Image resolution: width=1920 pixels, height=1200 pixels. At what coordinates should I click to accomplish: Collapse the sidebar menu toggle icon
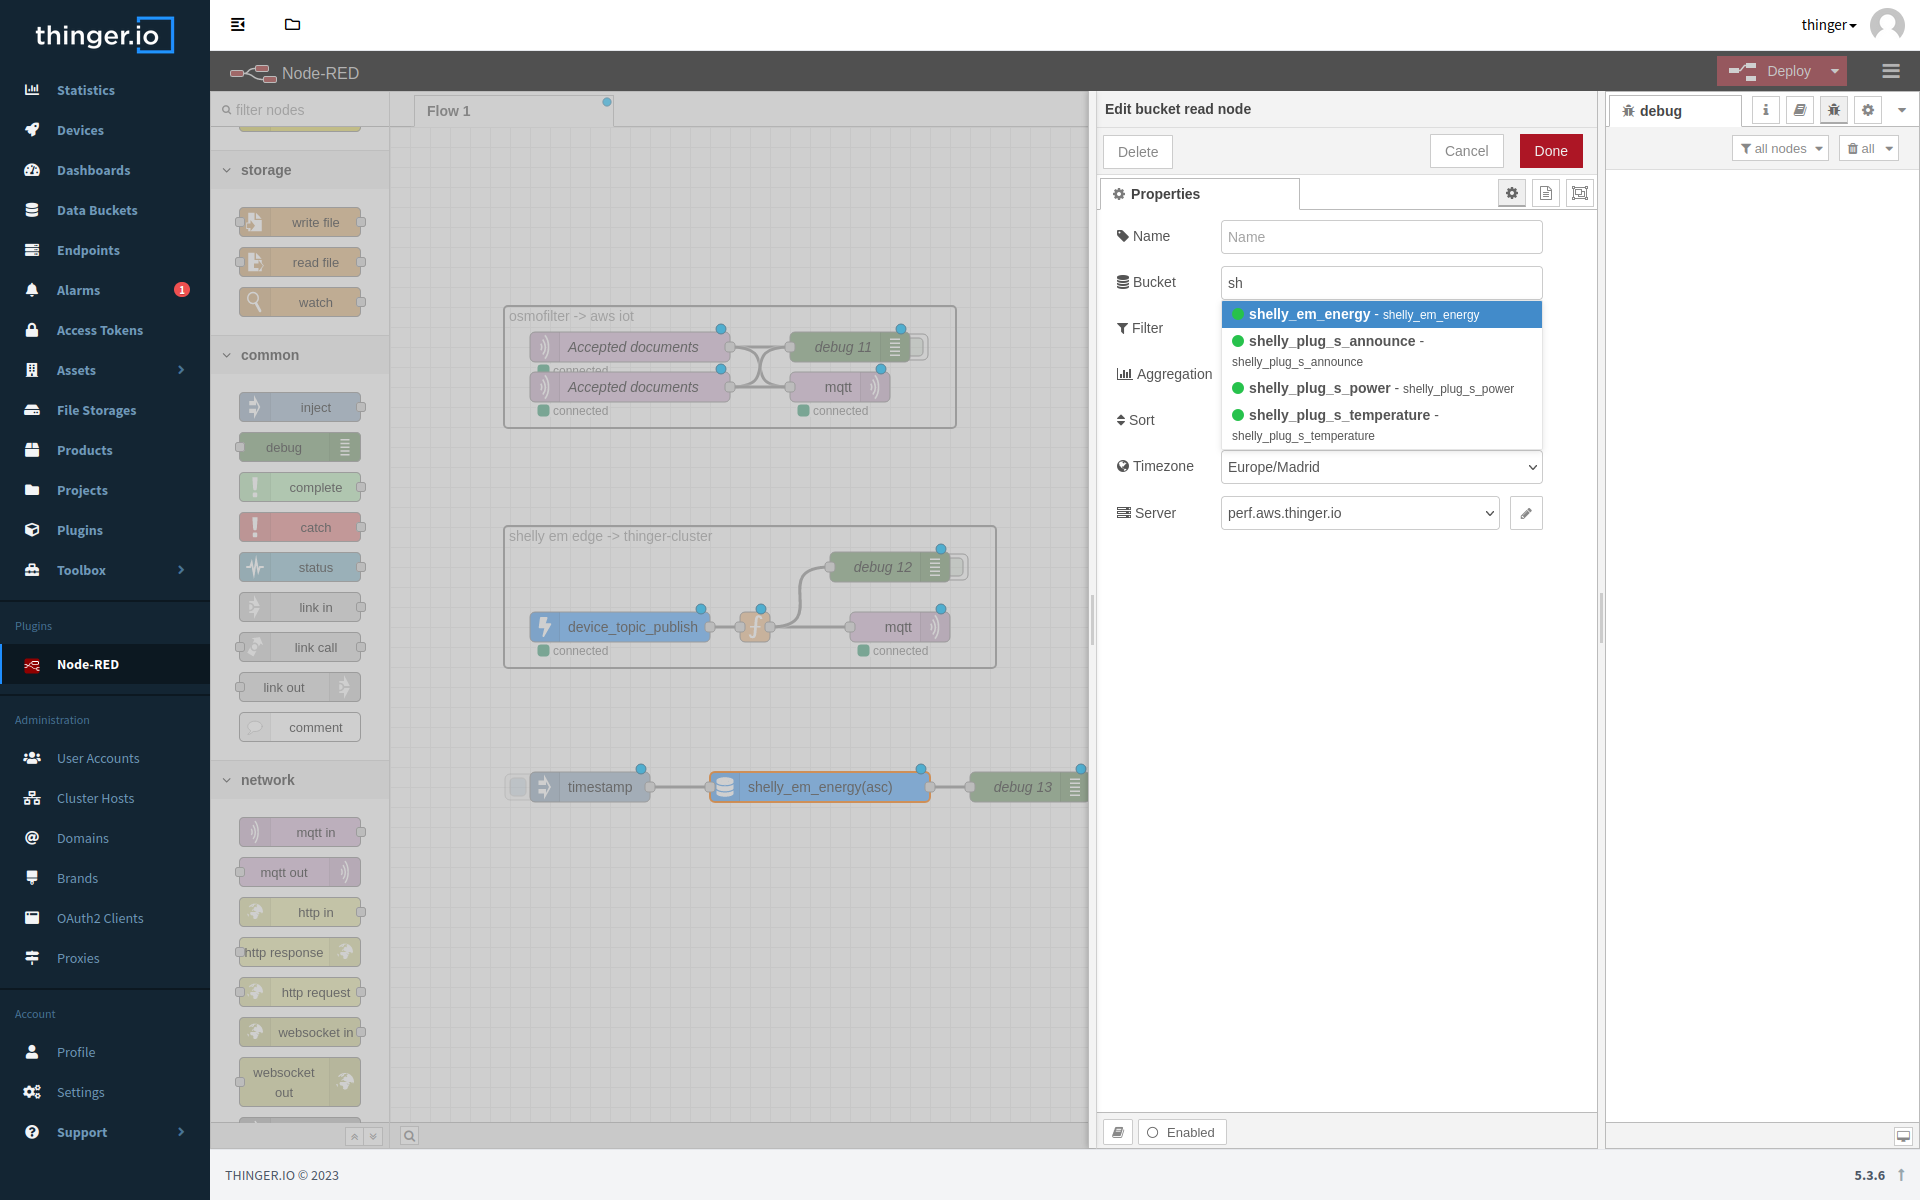(x=238, y=24)
